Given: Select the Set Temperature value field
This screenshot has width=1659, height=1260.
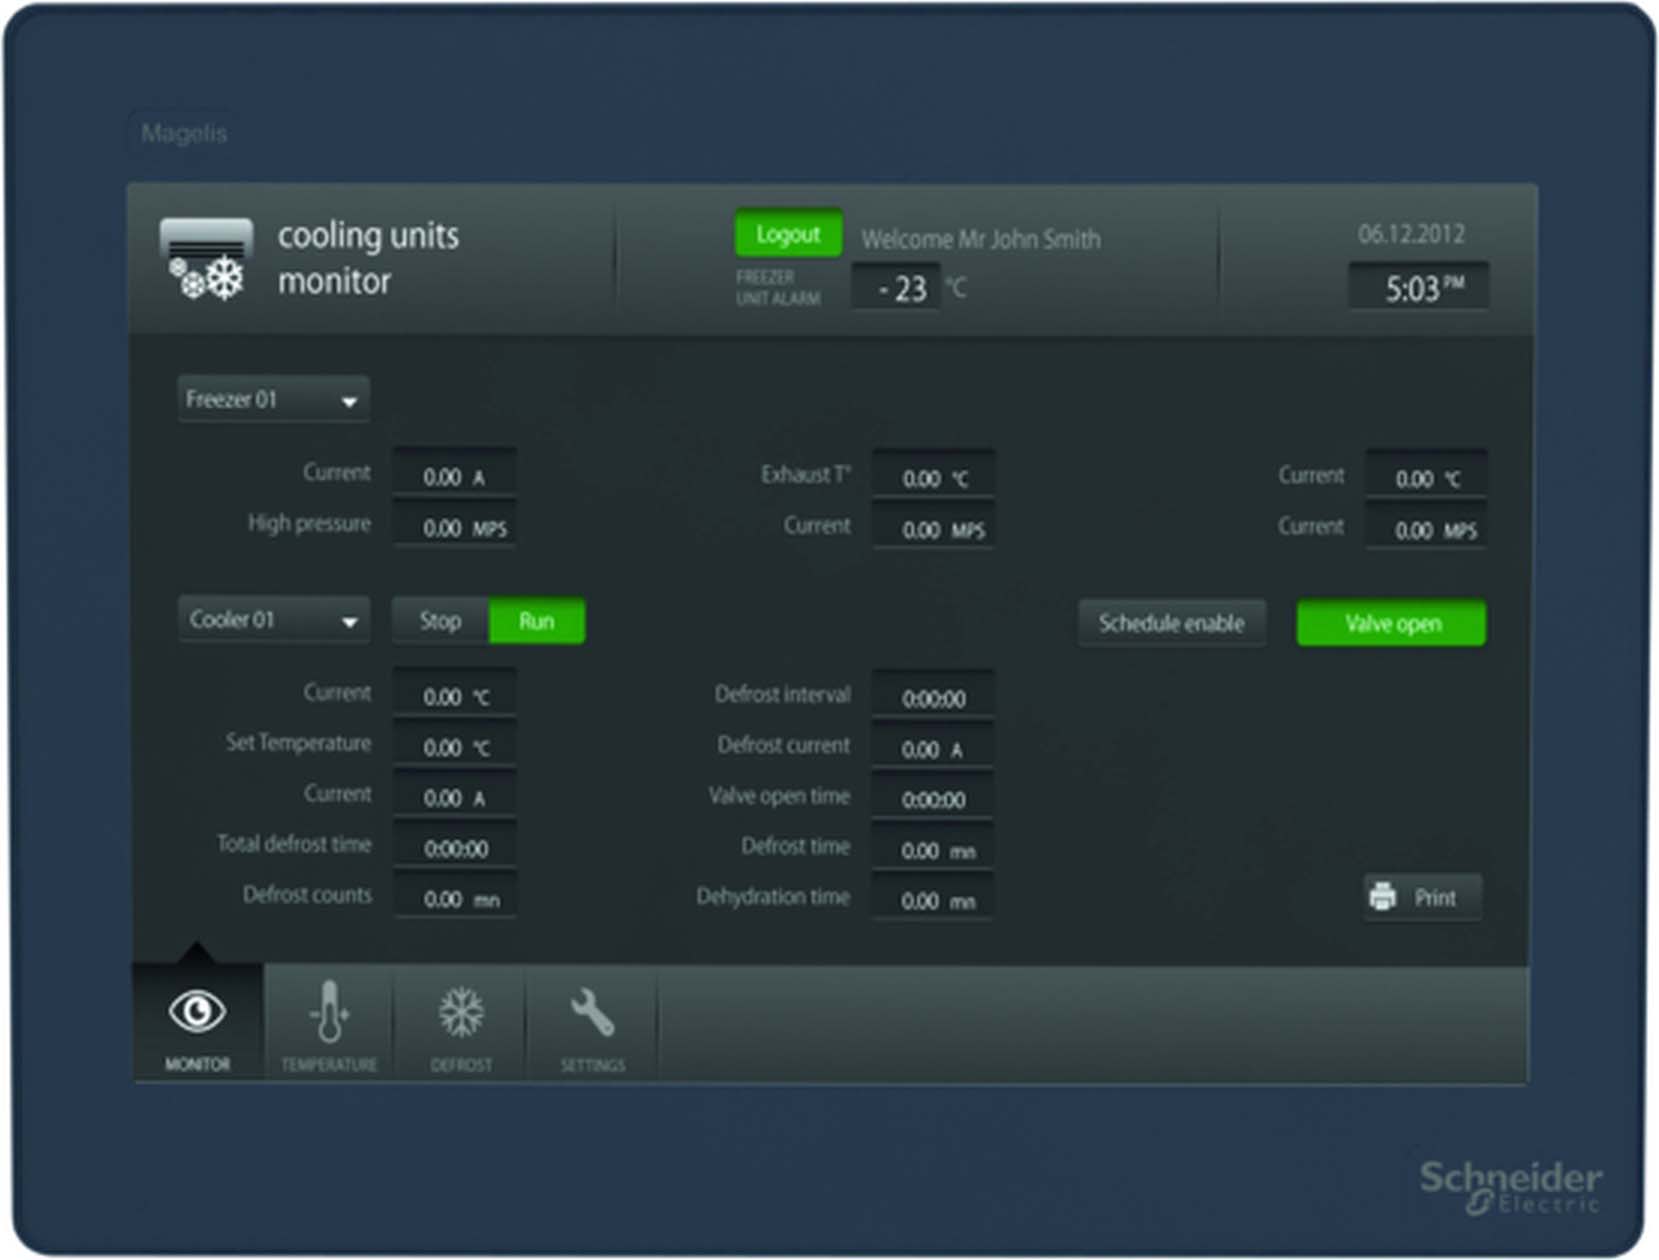Looking at the screenshot, I should tap(455, 747).
